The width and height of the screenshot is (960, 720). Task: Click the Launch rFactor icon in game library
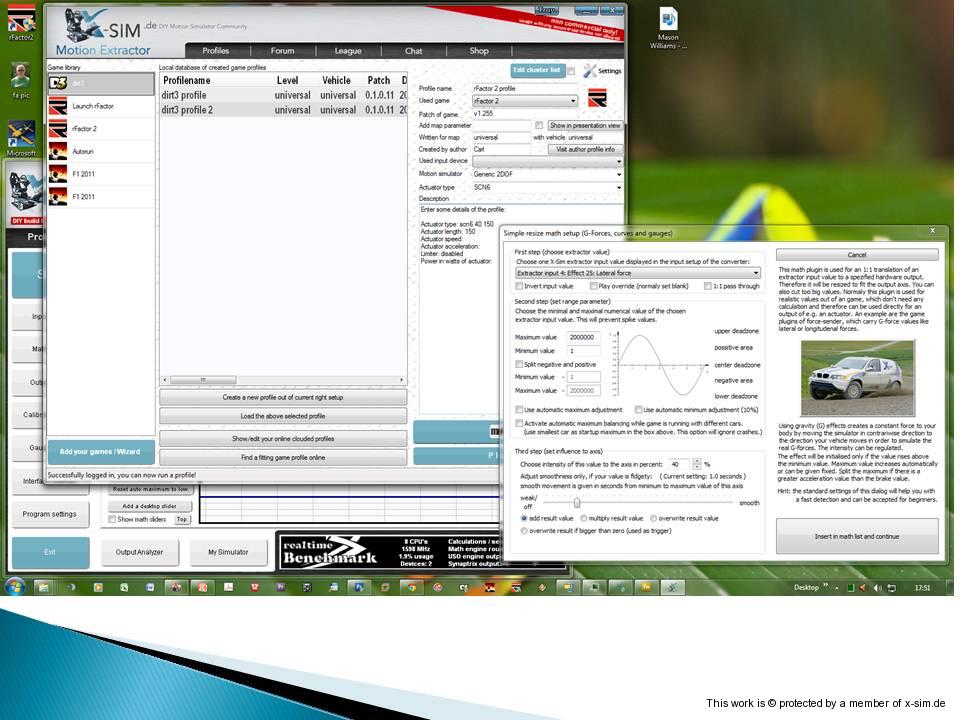pyautogui.click(x=58, y=106)
